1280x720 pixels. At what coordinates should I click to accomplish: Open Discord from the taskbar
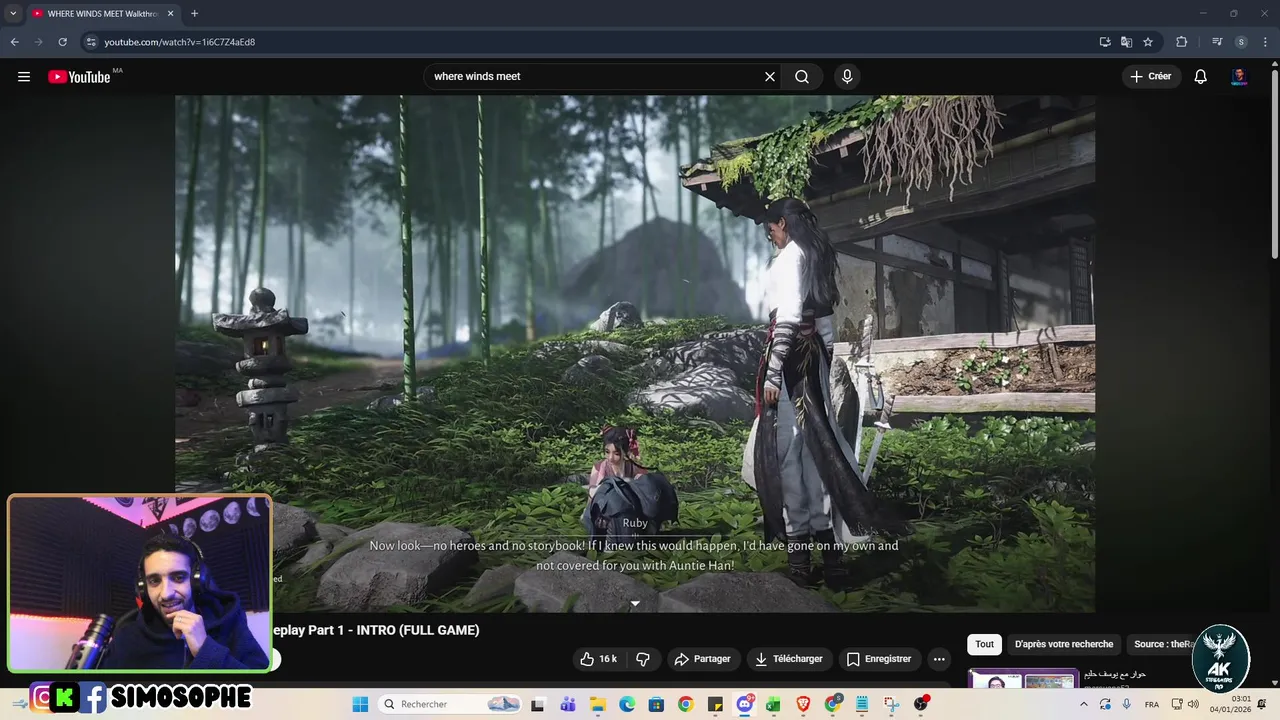tap(744, 704)
